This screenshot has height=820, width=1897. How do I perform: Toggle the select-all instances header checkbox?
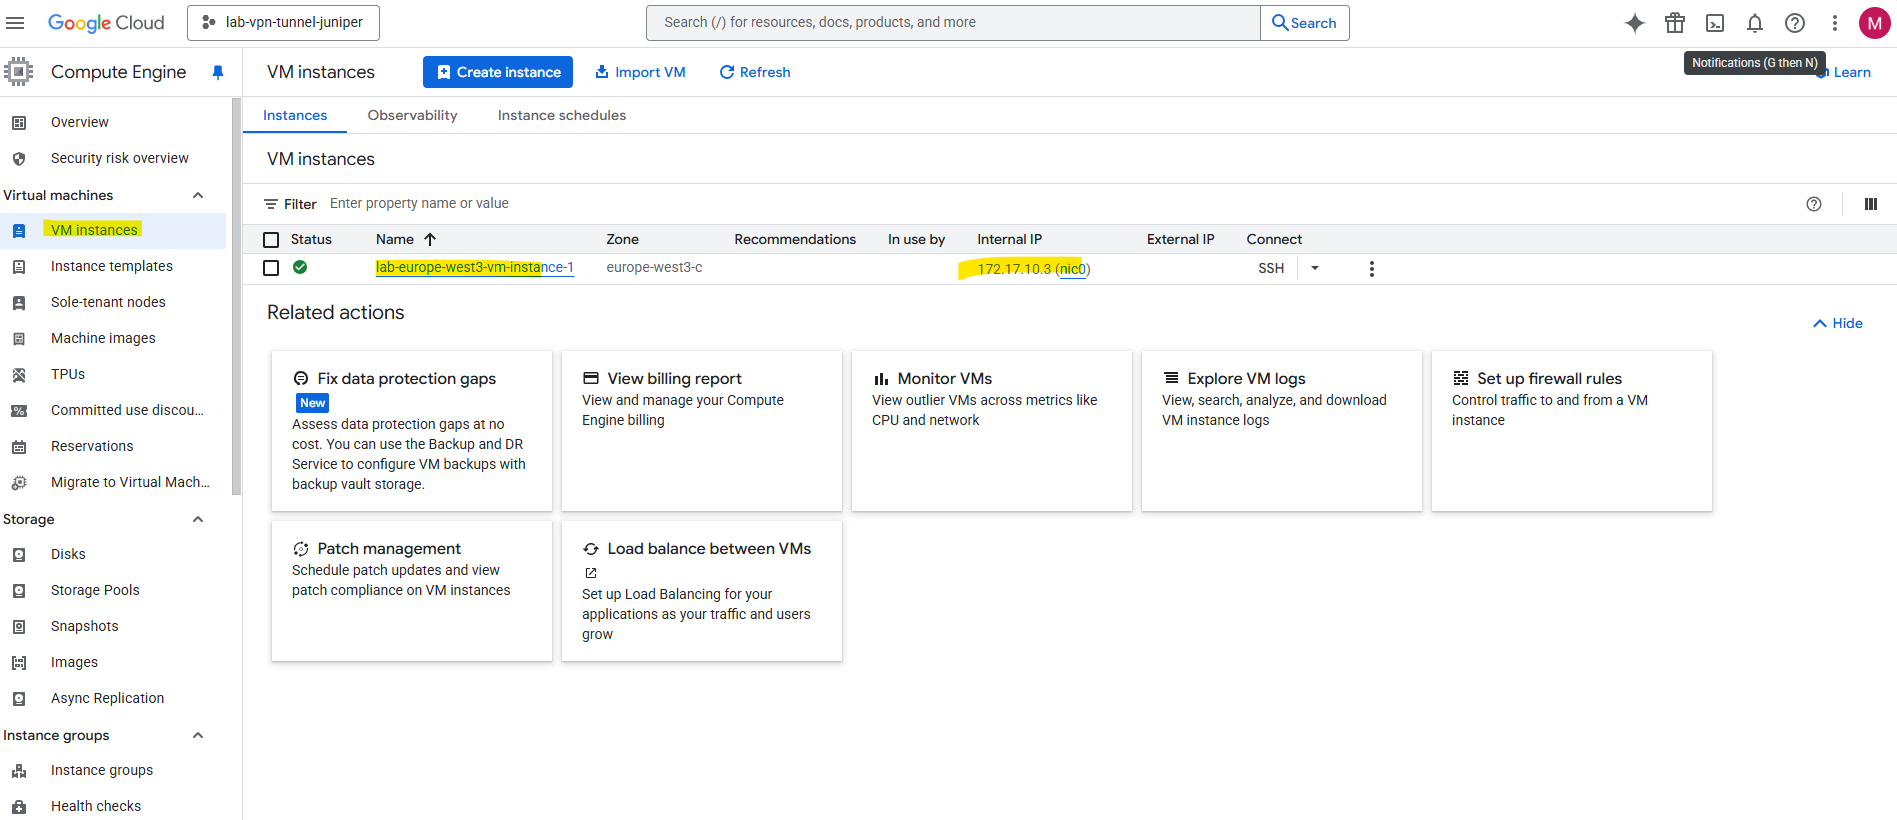click(271, 240)
